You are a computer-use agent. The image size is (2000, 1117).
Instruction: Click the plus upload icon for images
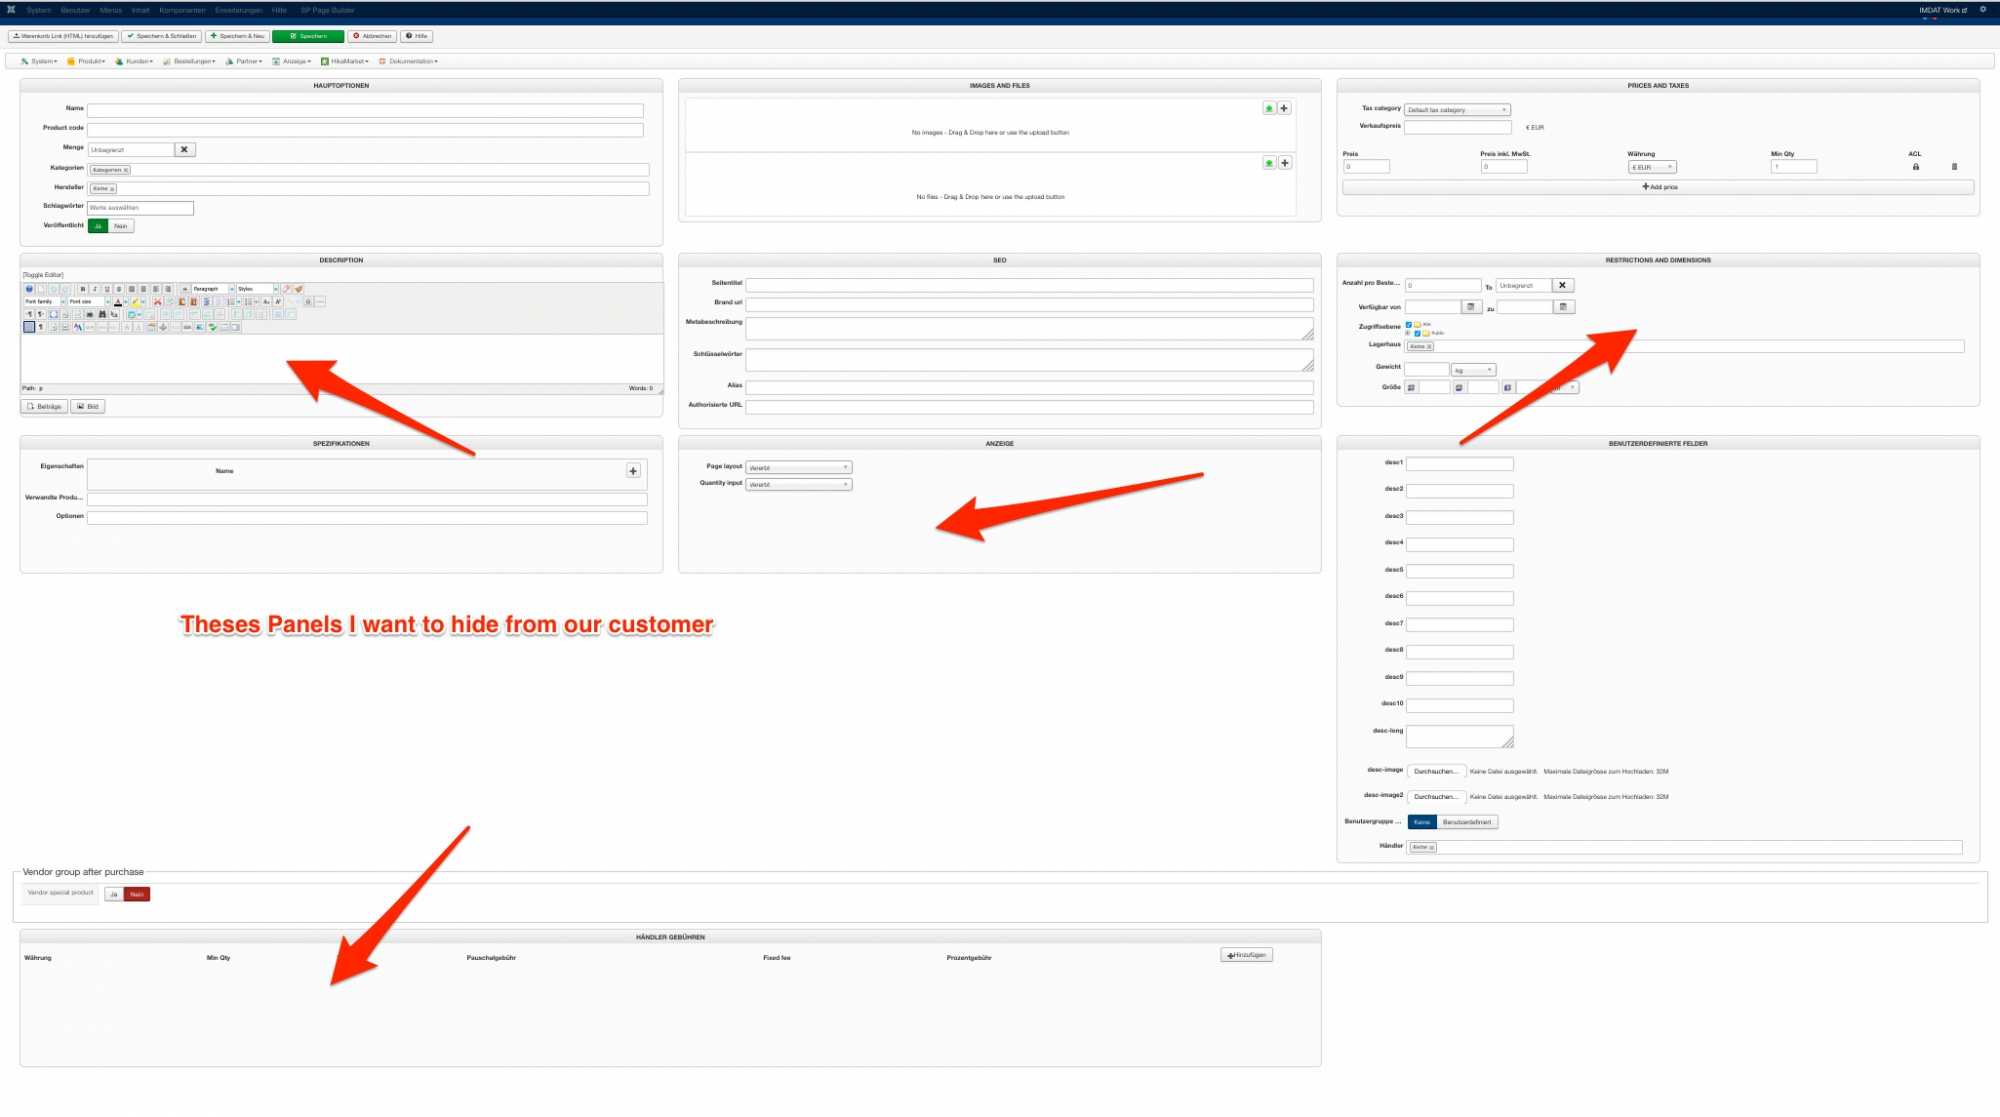click(1284, 108)
